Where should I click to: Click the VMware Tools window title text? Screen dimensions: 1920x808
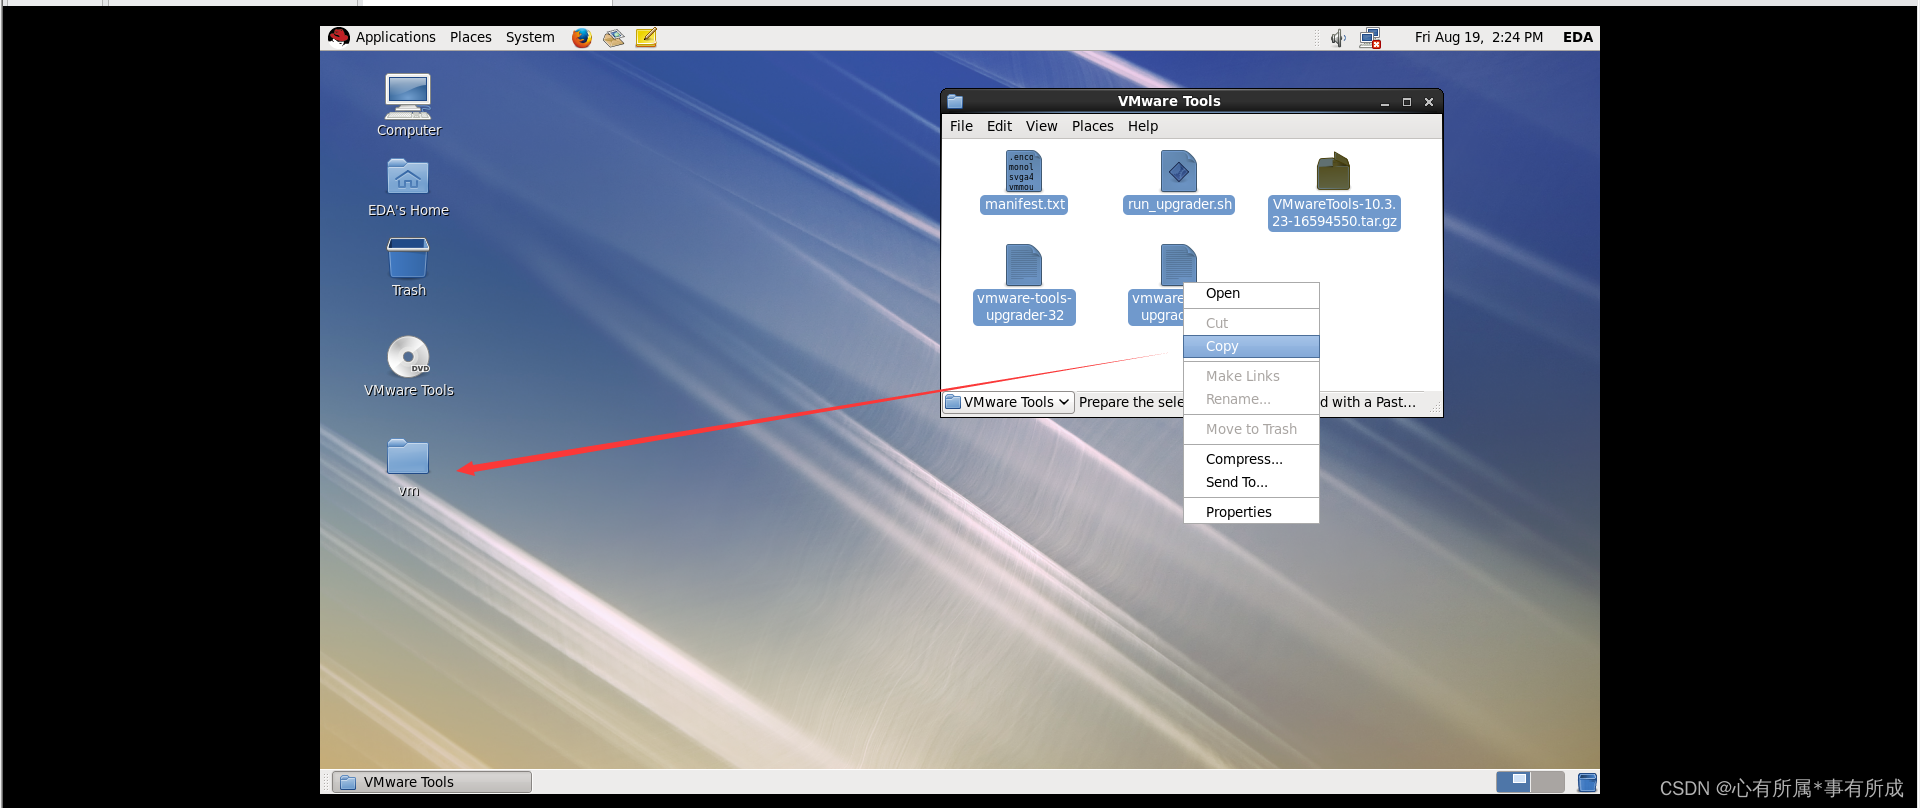point(1169,101)
